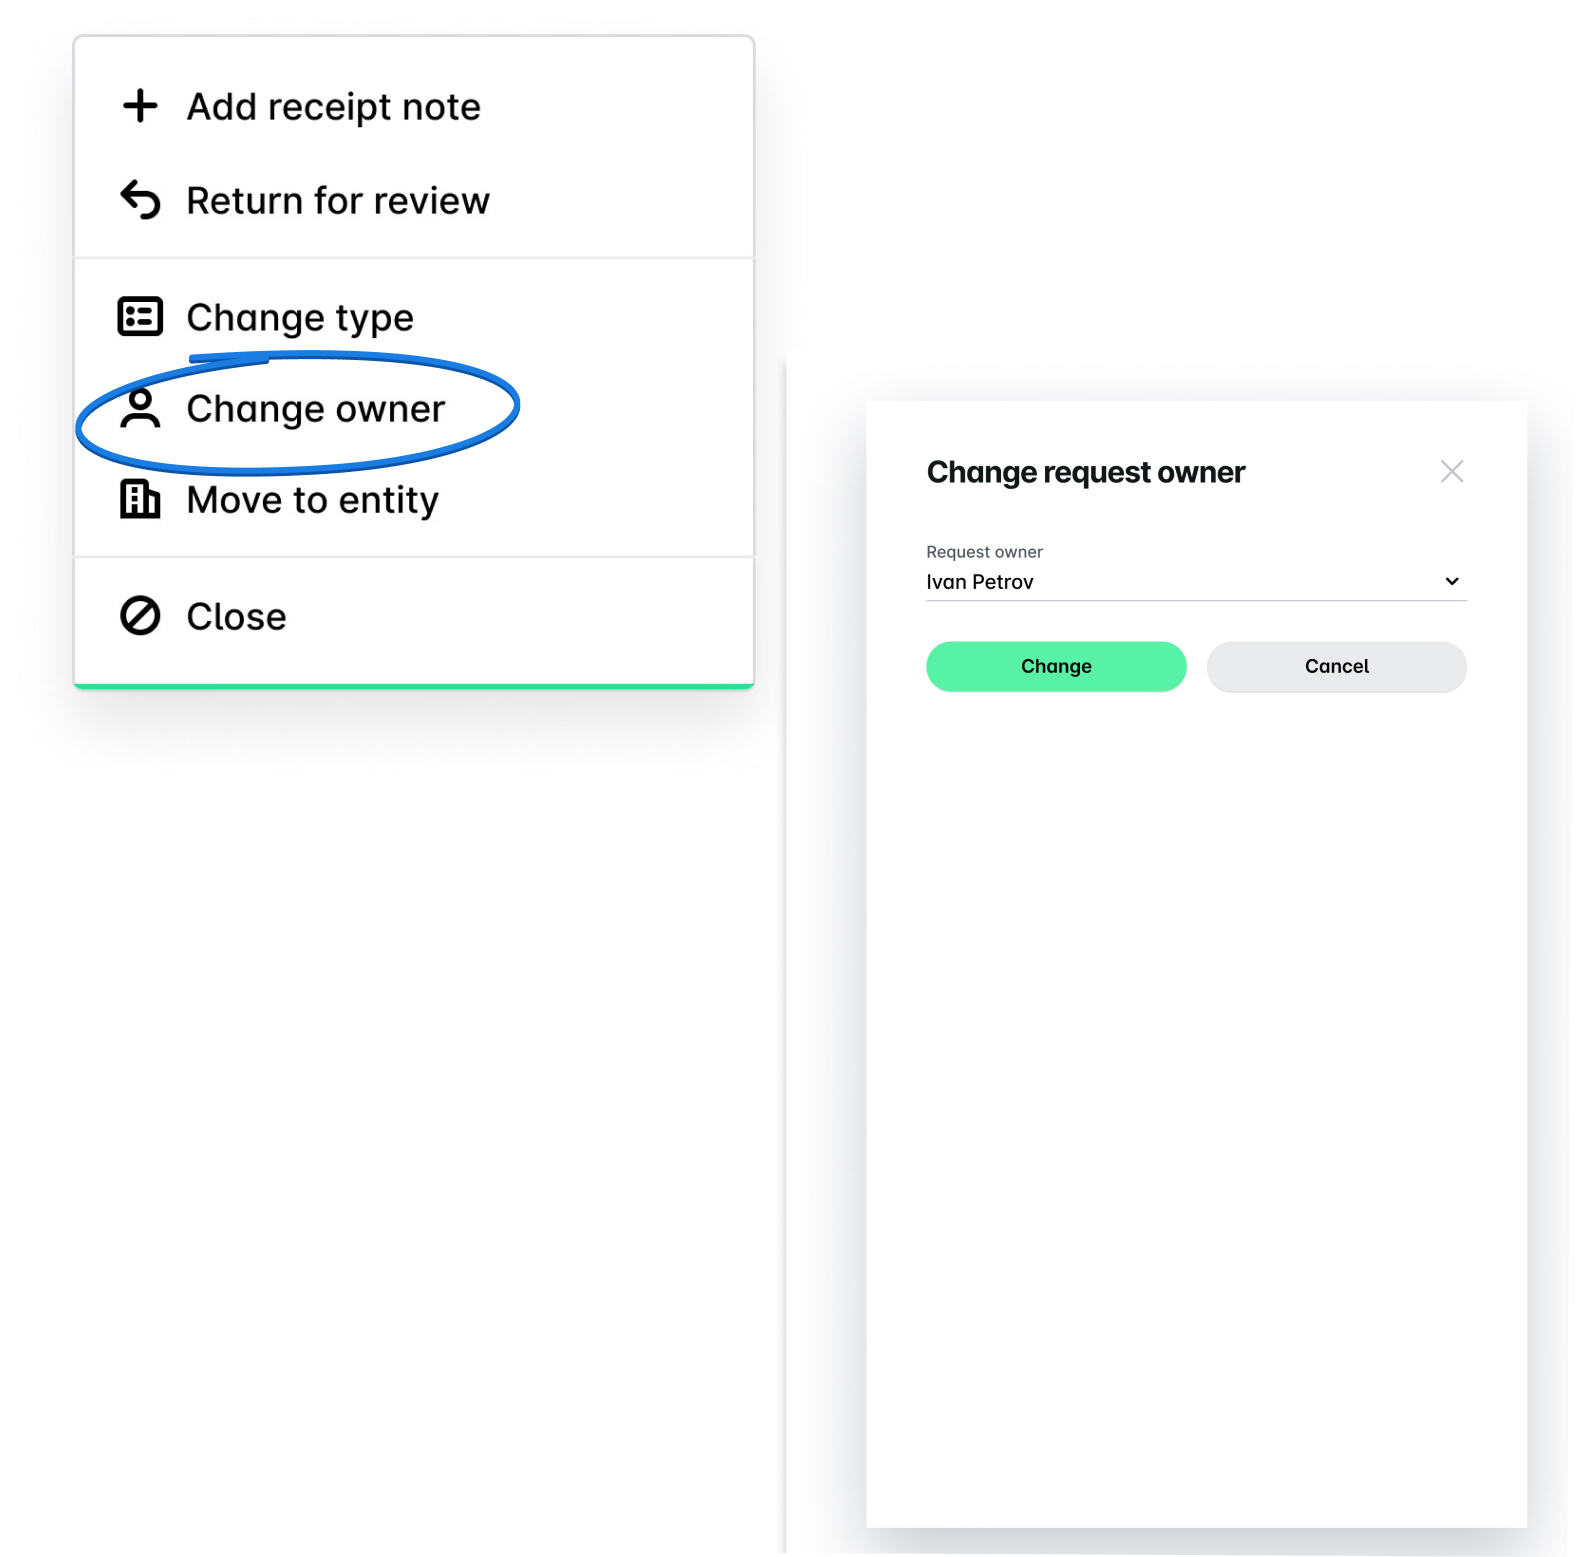The image size is (1576, 1557).
Task: Open the Request owner dropdown
Action: click(1196, 581)
